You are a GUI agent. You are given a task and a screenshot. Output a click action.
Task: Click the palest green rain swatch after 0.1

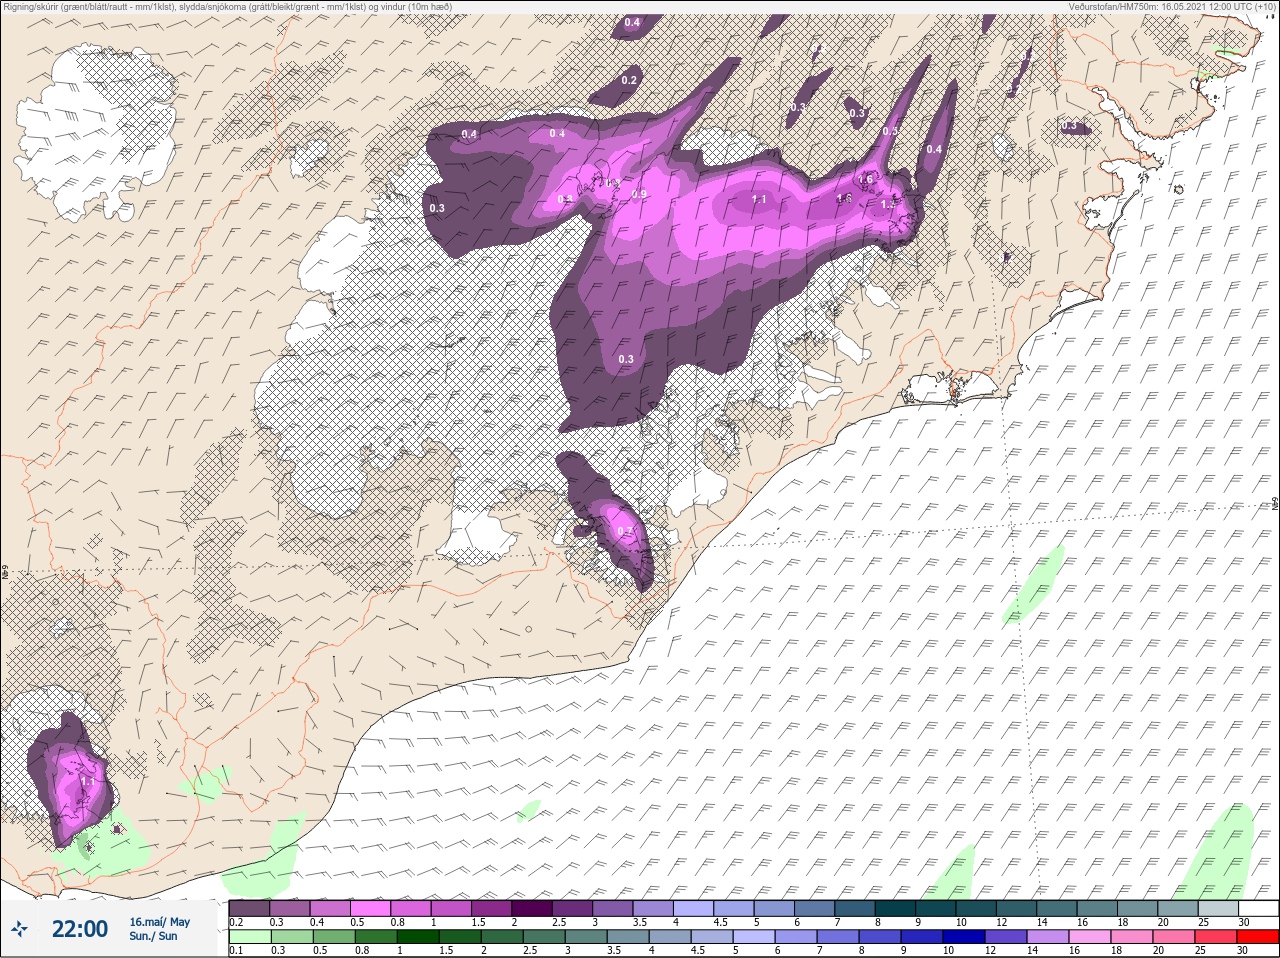249,936
